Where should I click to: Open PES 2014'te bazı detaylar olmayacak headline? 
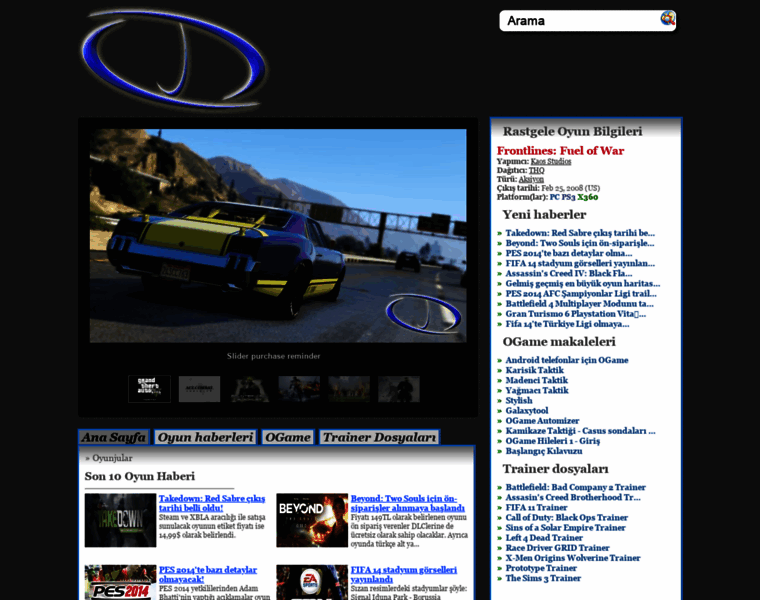[208, 574]
